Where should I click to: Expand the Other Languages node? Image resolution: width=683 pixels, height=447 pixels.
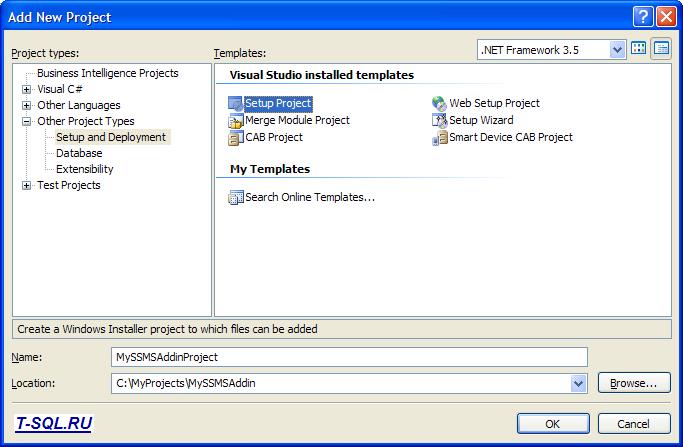[x=27, y=105]
